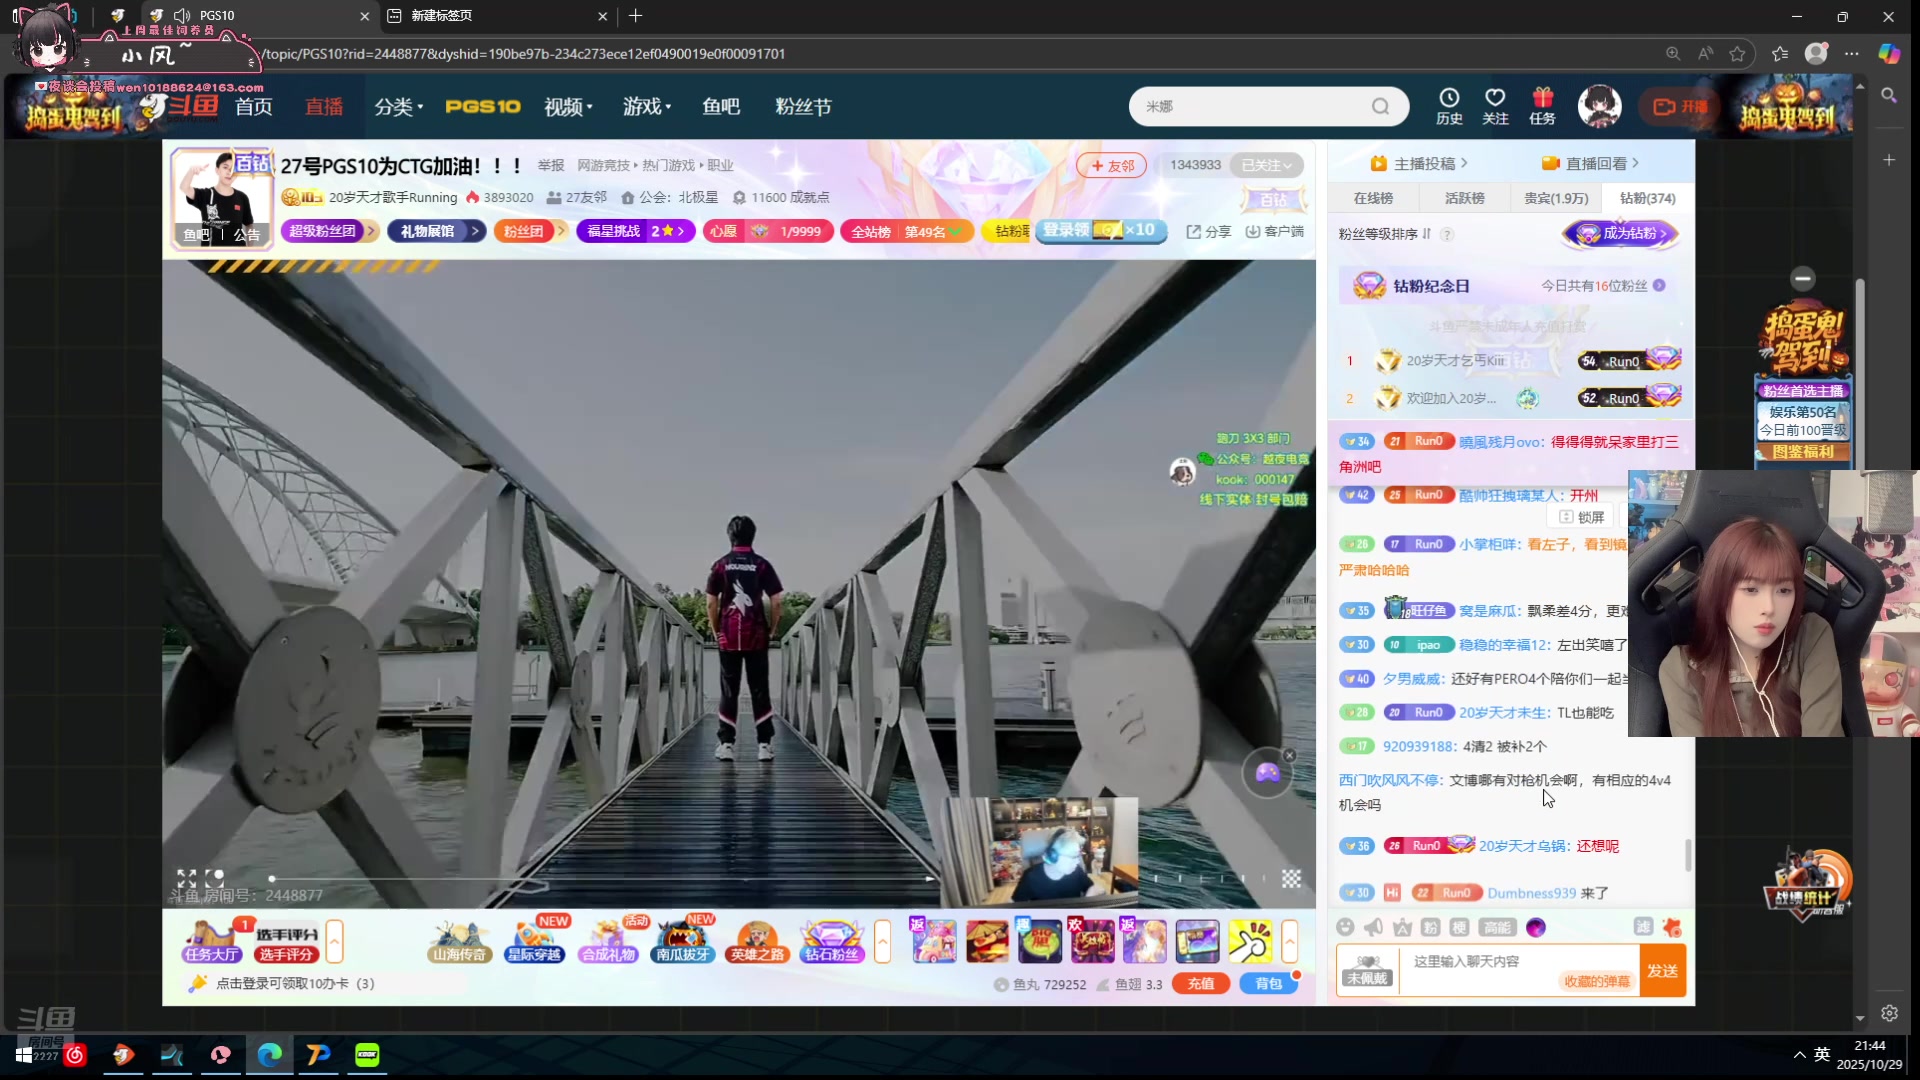Viewport: 1920px width, 1080px height.
Task: Click the 充值 recharge button
Action: 1200,983
